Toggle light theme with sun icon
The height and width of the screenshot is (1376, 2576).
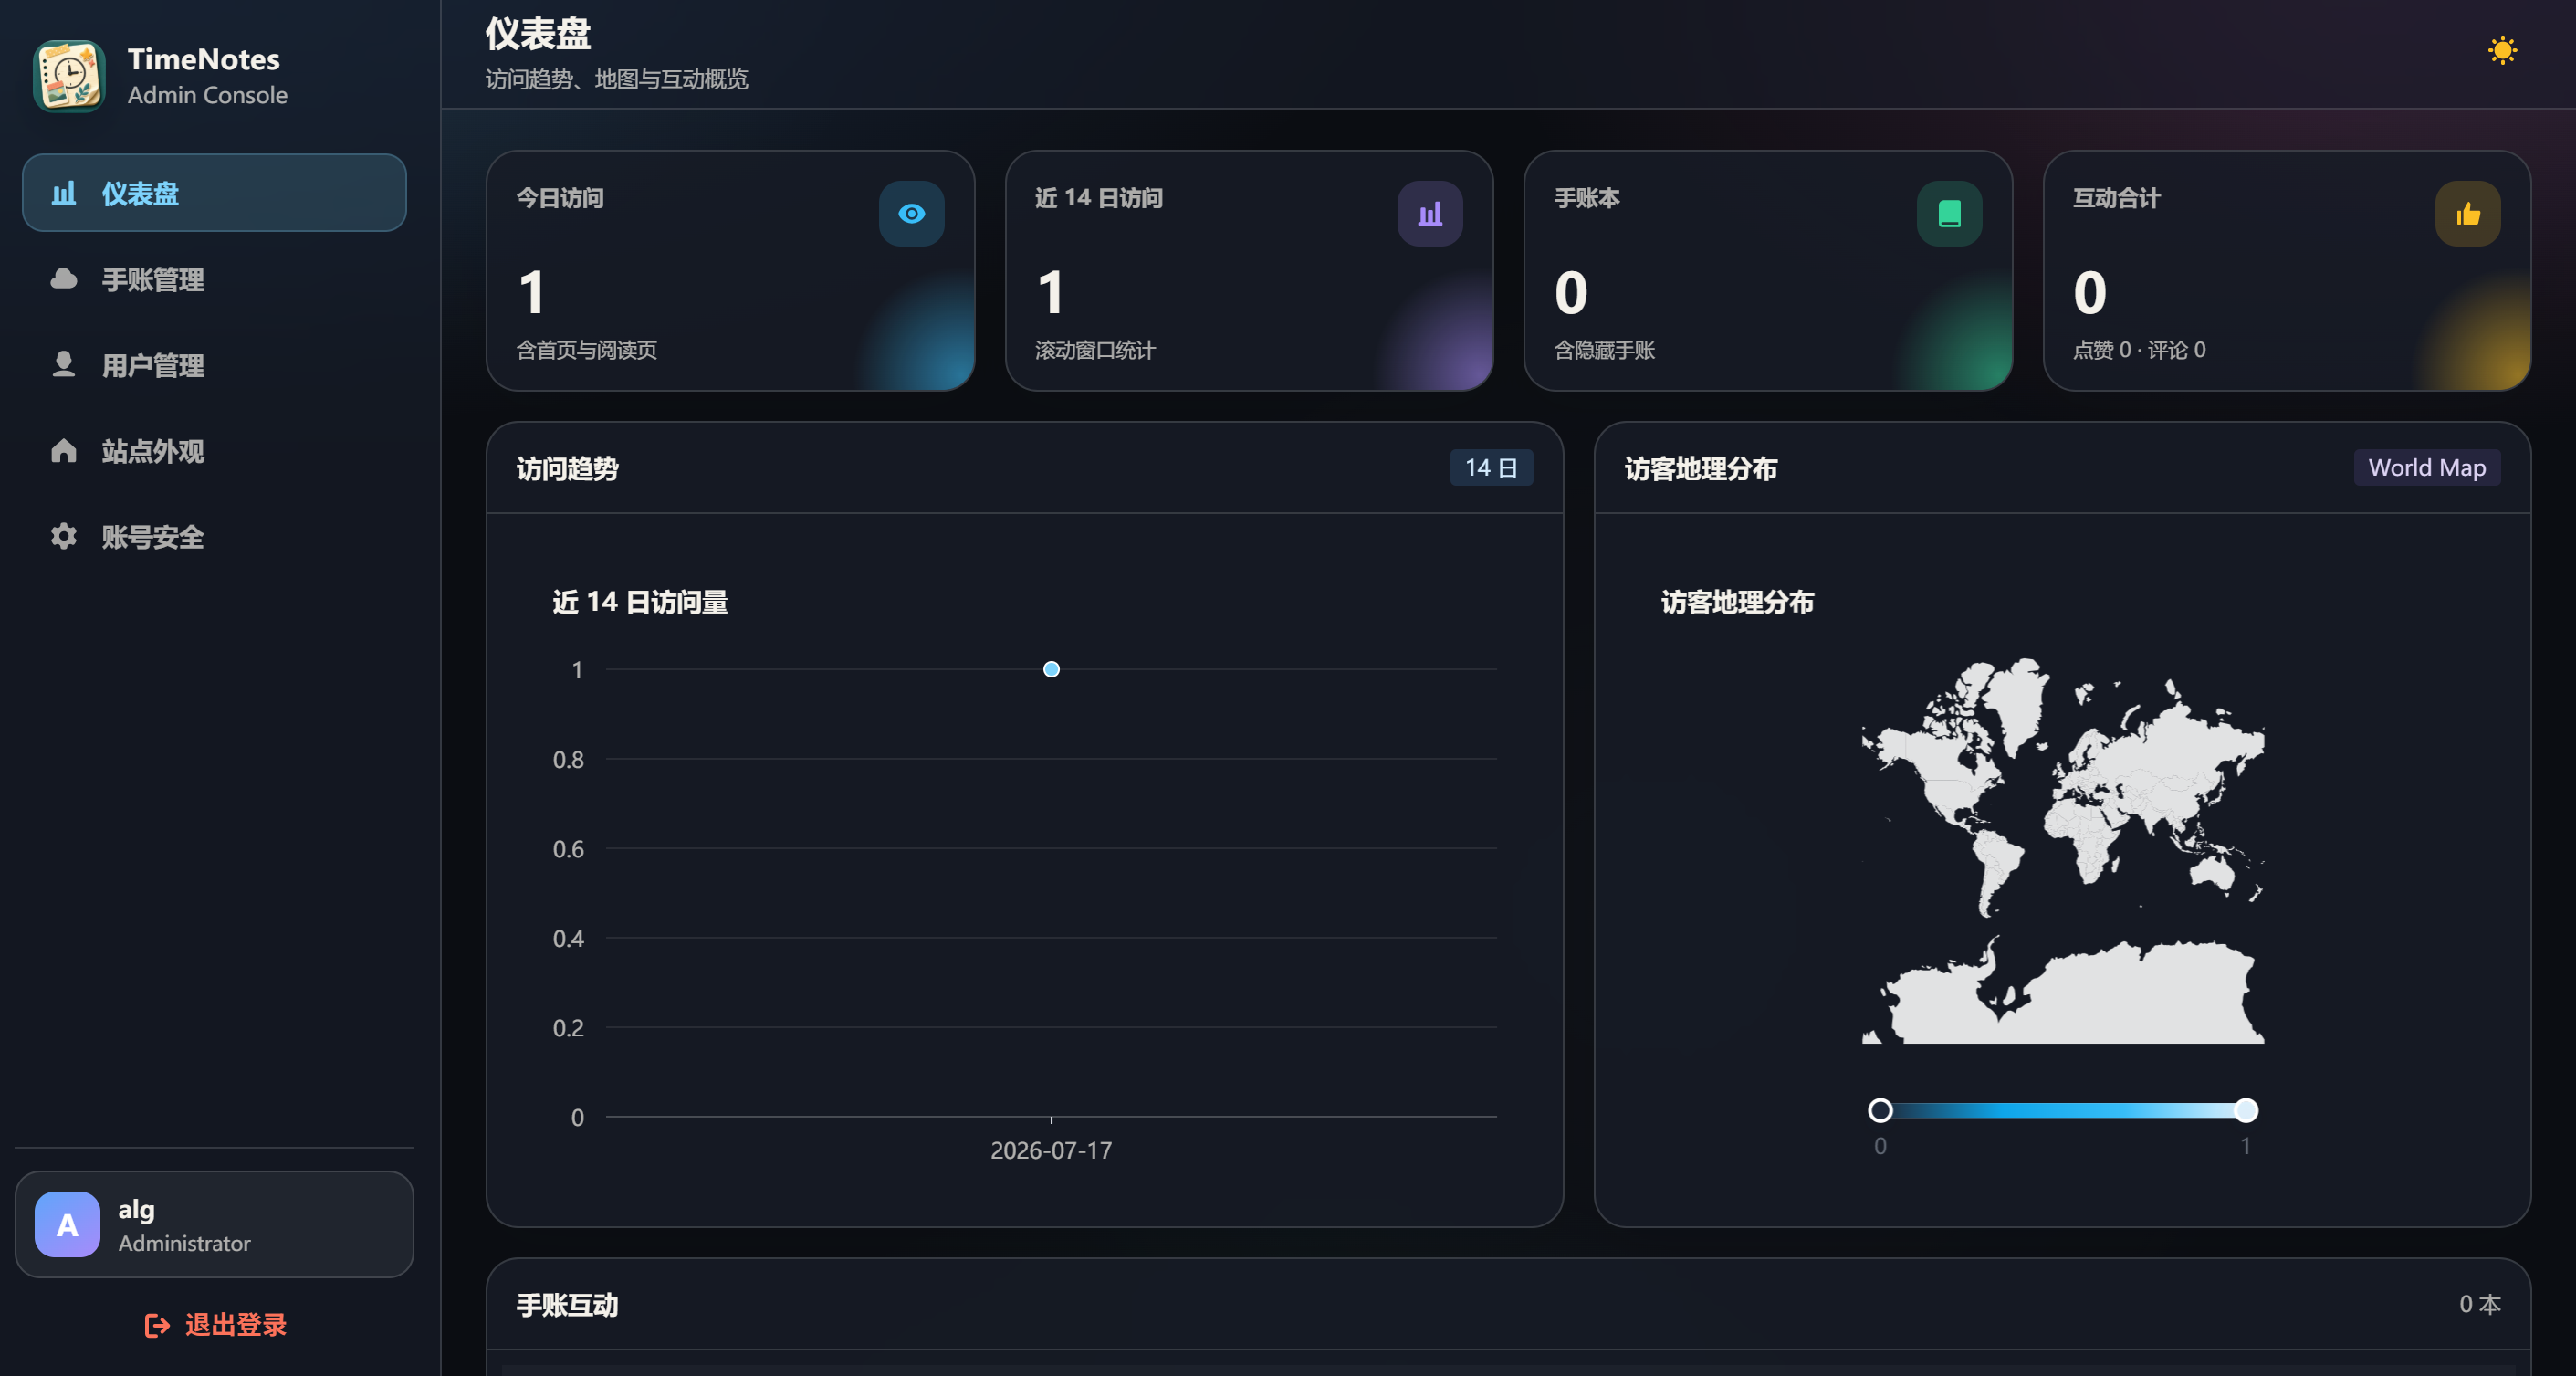click(x=2502, y=50)
